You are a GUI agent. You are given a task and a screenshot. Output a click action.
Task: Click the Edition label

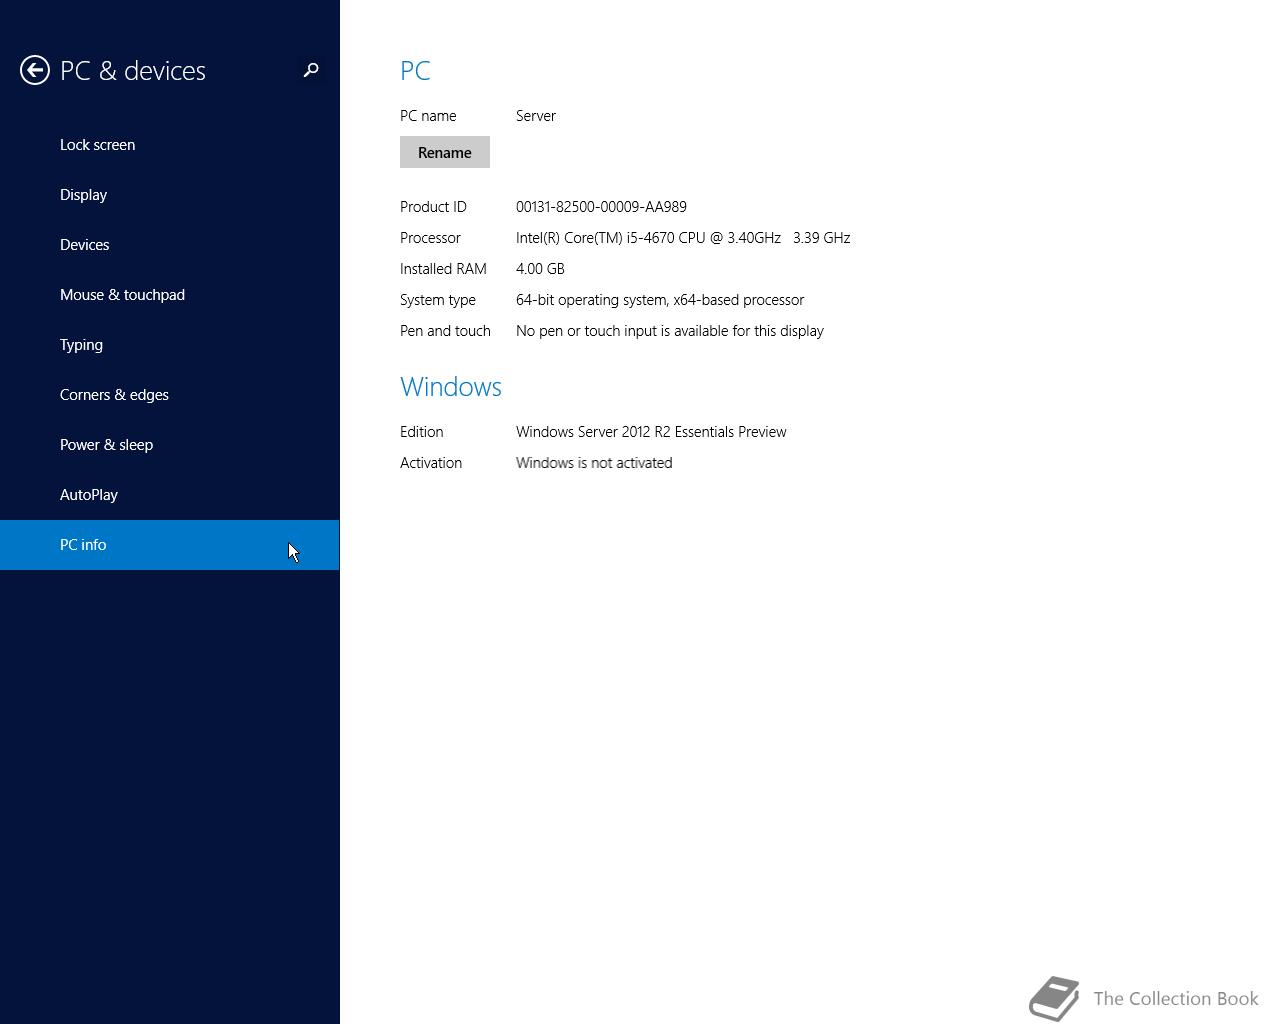(422, 432)
